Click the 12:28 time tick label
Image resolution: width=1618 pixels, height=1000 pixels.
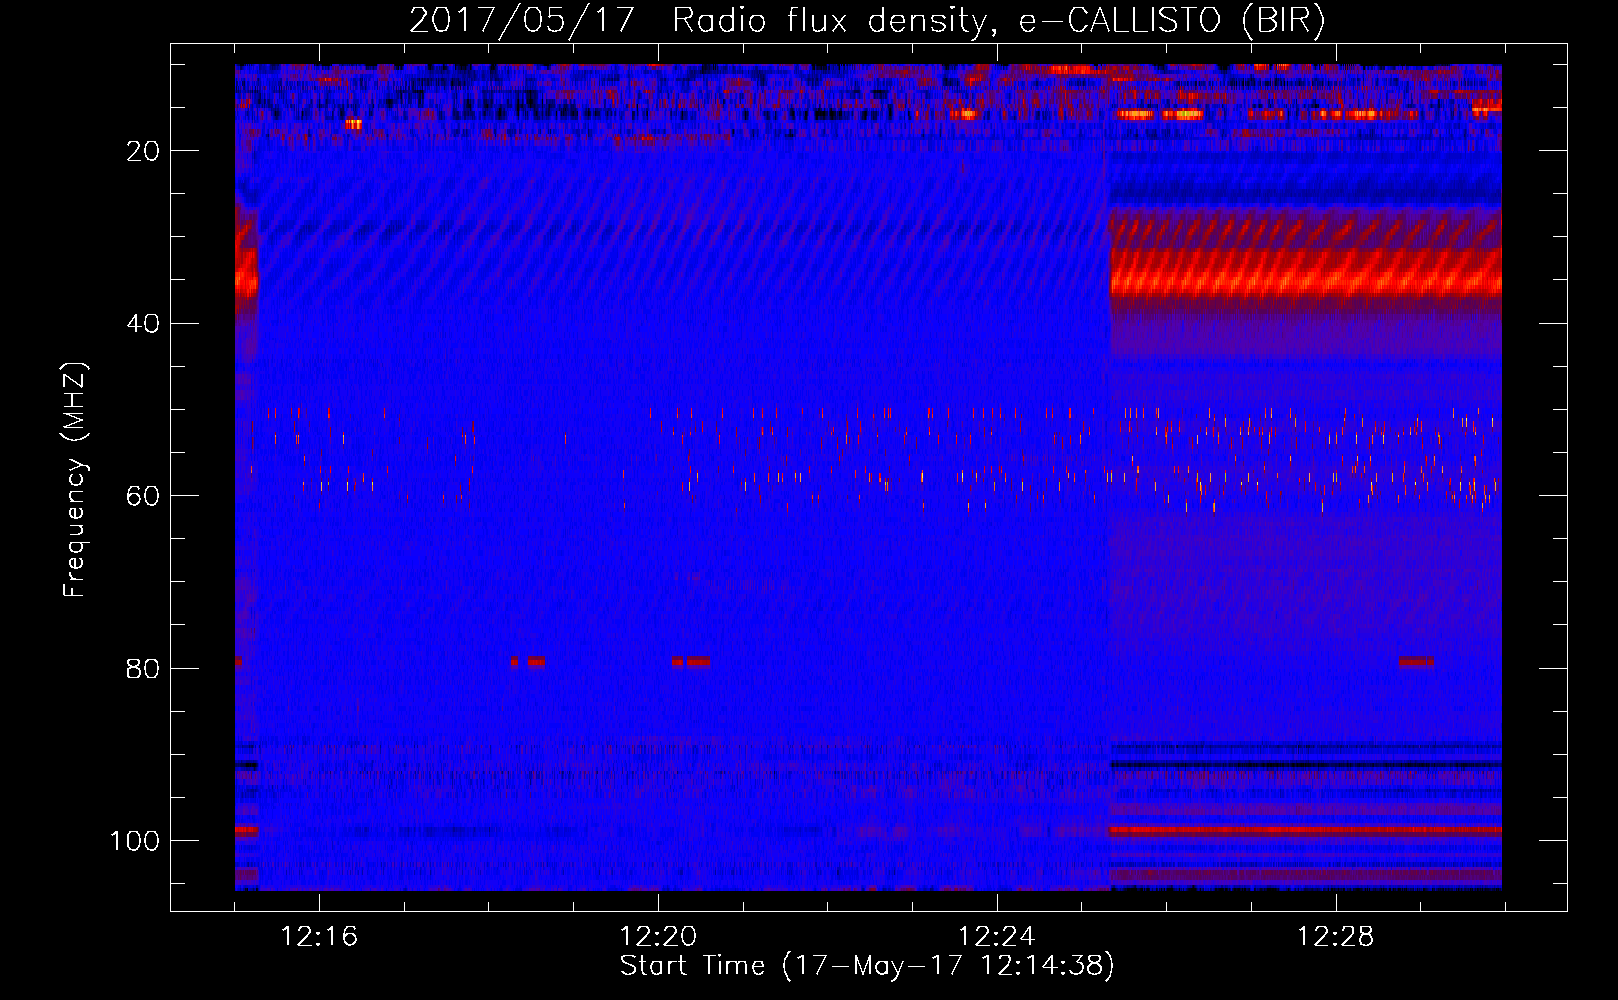(1336, 937)
